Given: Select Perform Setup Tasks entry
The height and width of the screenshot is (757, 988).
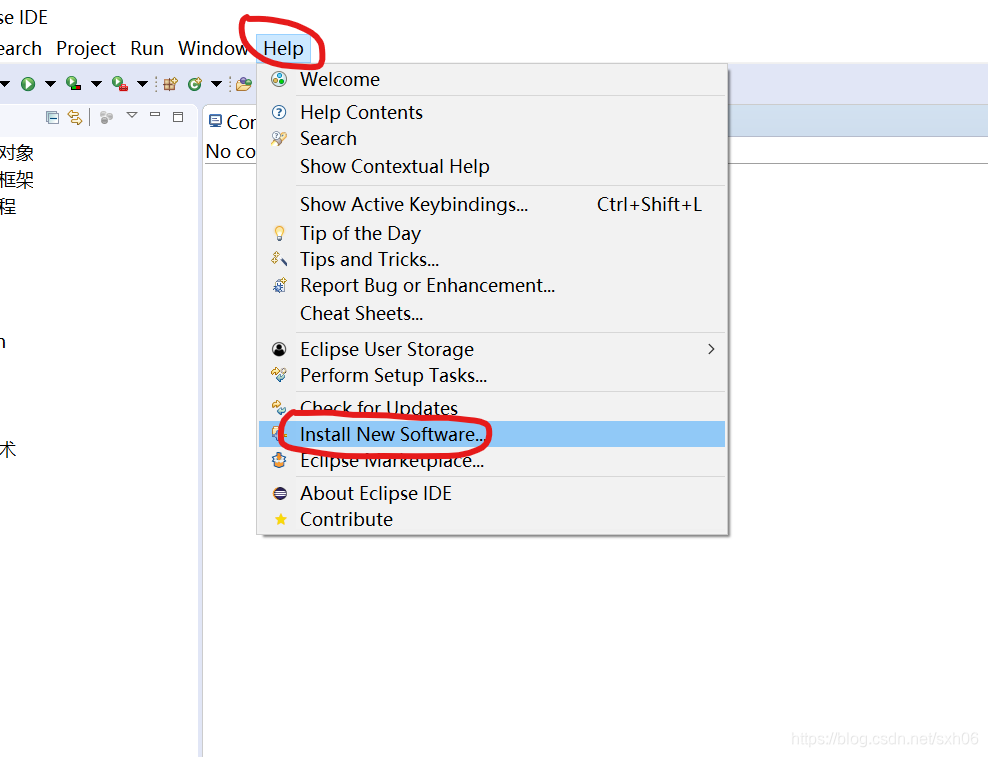Looking at the screenshot, I should coord(492,376).
